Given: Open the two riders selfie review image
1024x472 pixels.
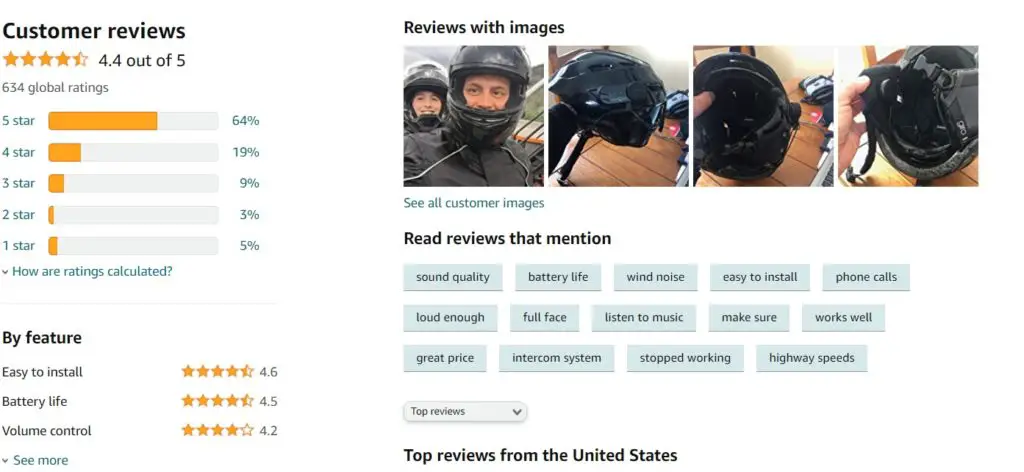Looking at the screenshot, I should tap(473, 116).
